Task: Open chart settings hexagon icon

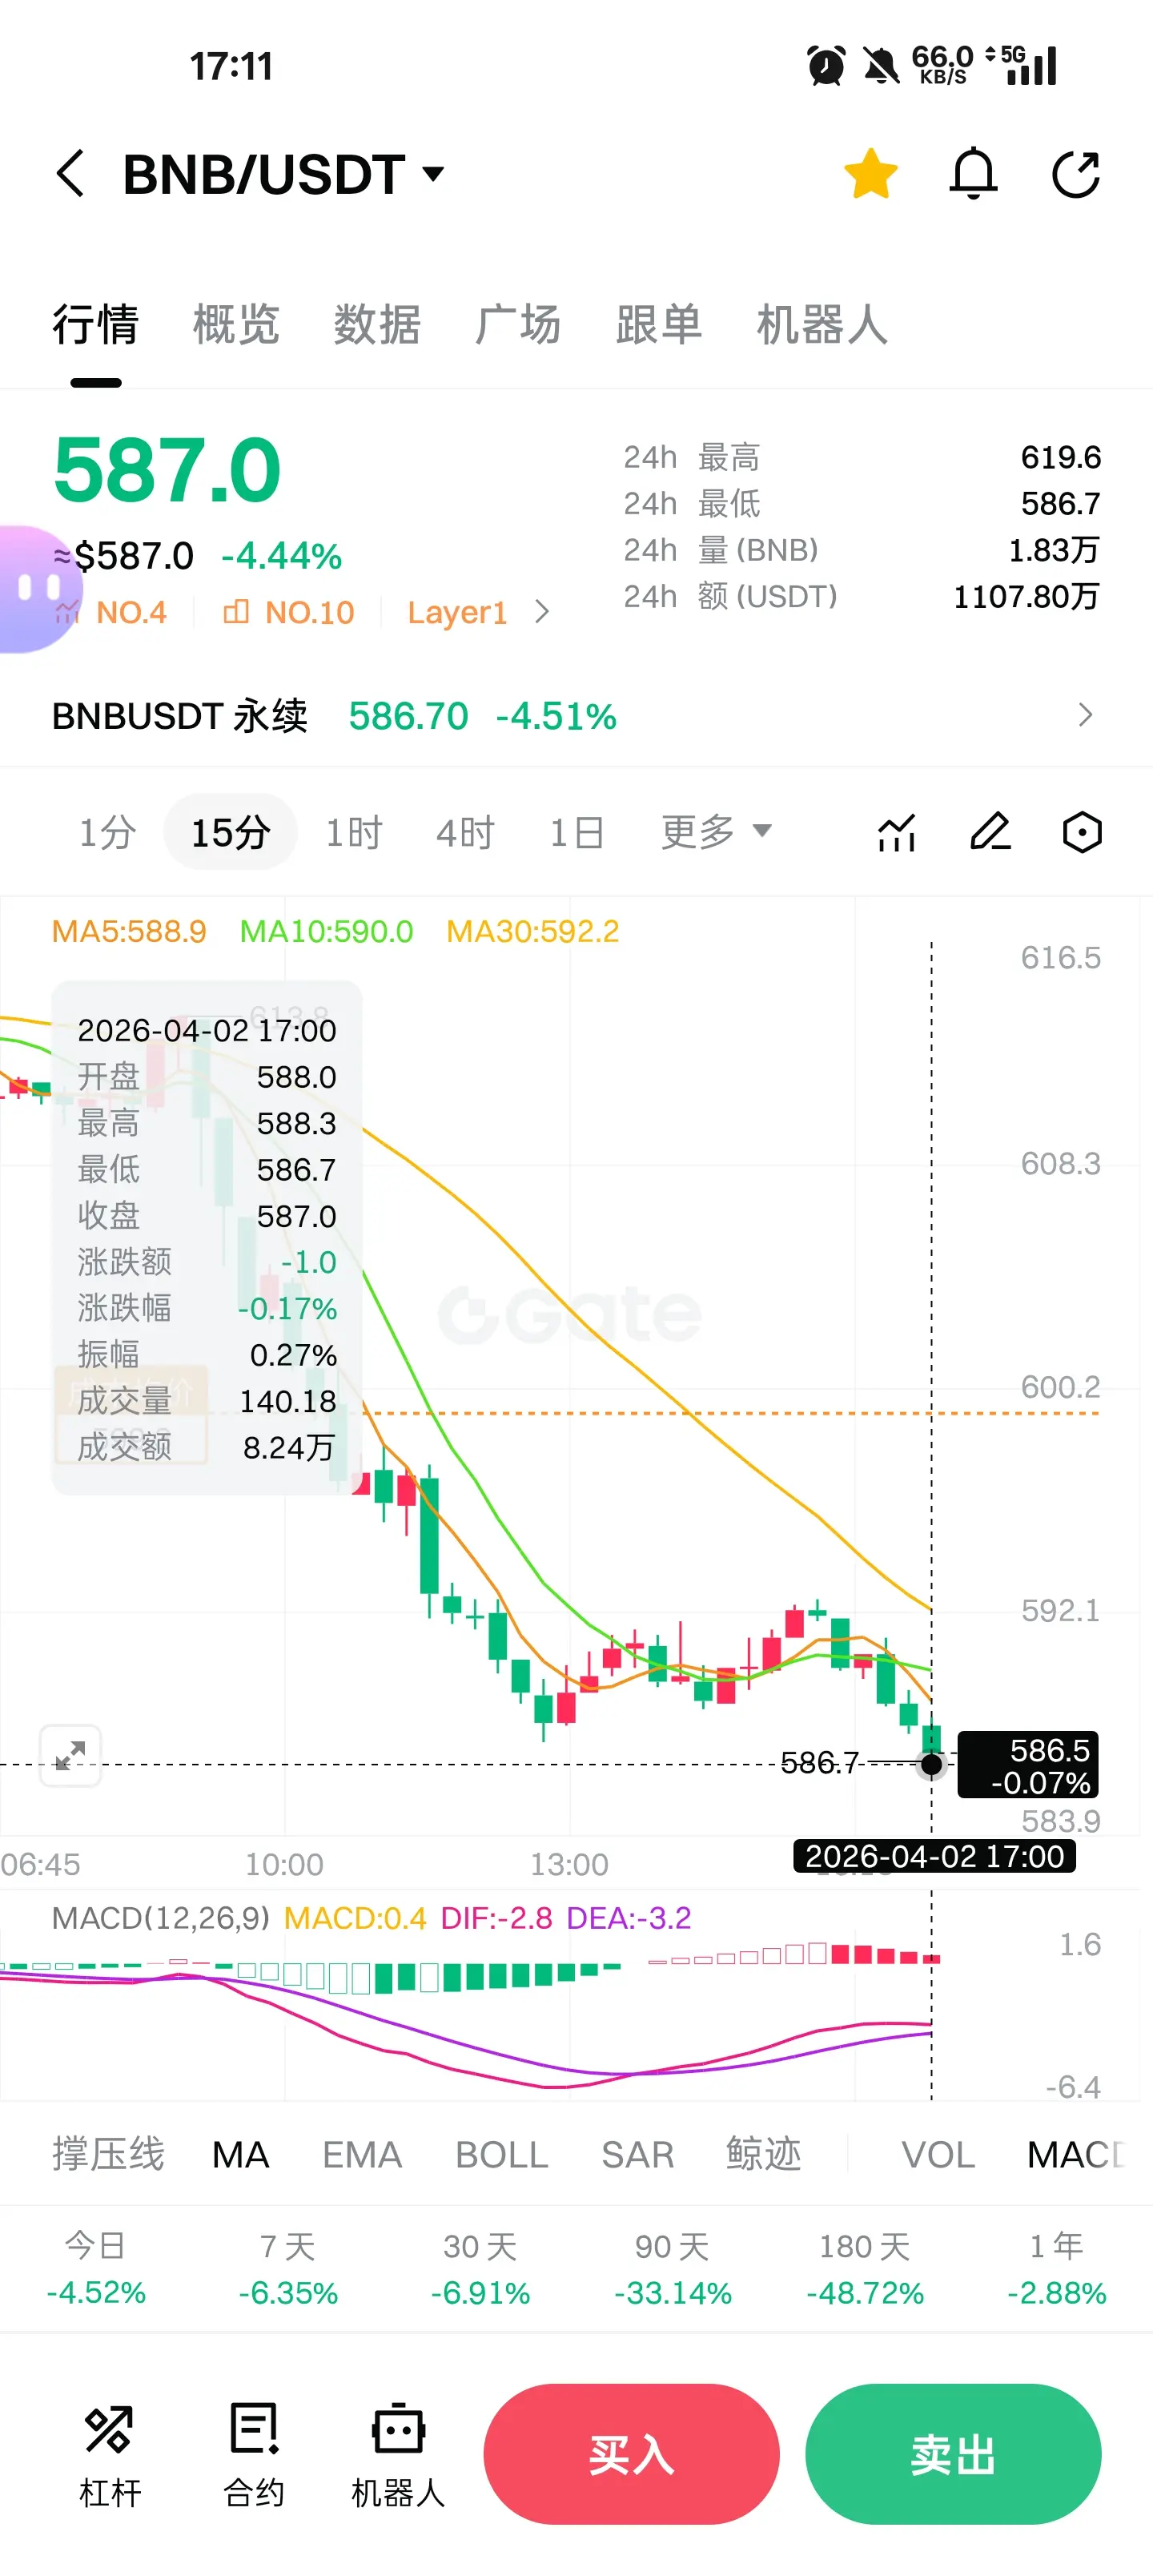Action: [x=1082, y=832]
